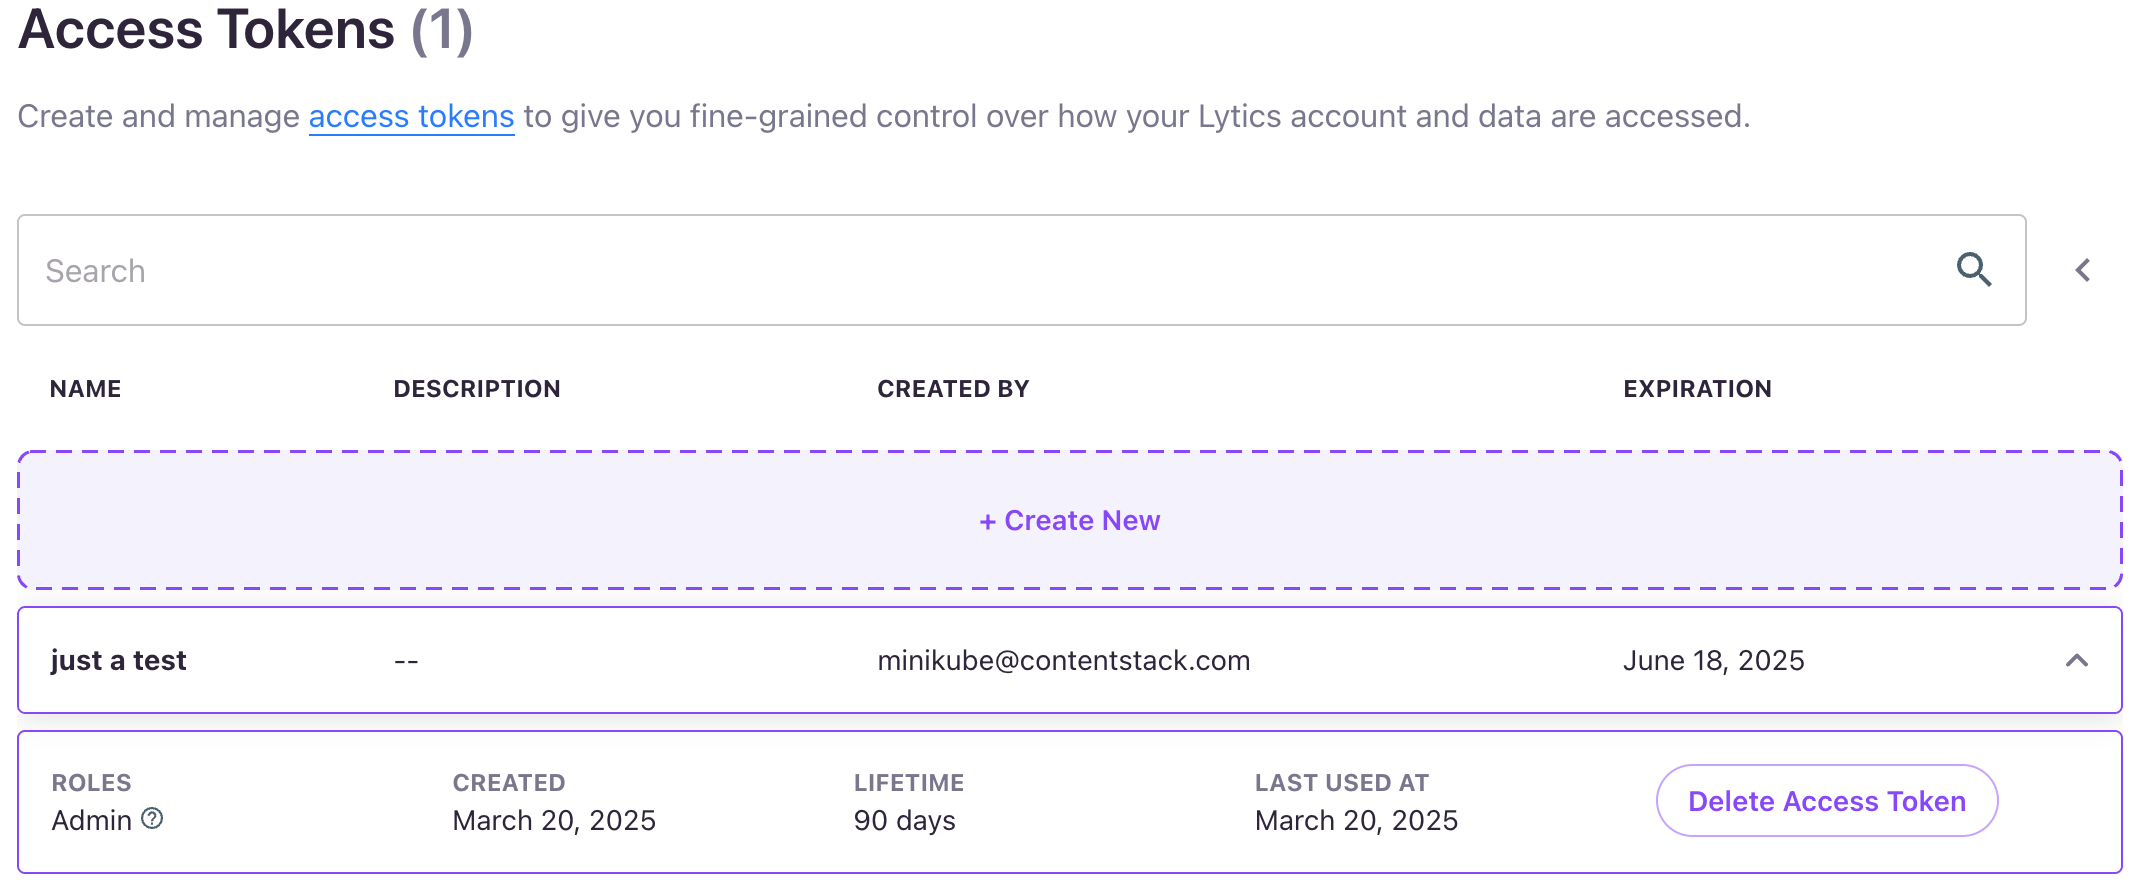Sort by the DESCRIPTION column header
The image size is (2150, 880).
[x=477, y=389]
